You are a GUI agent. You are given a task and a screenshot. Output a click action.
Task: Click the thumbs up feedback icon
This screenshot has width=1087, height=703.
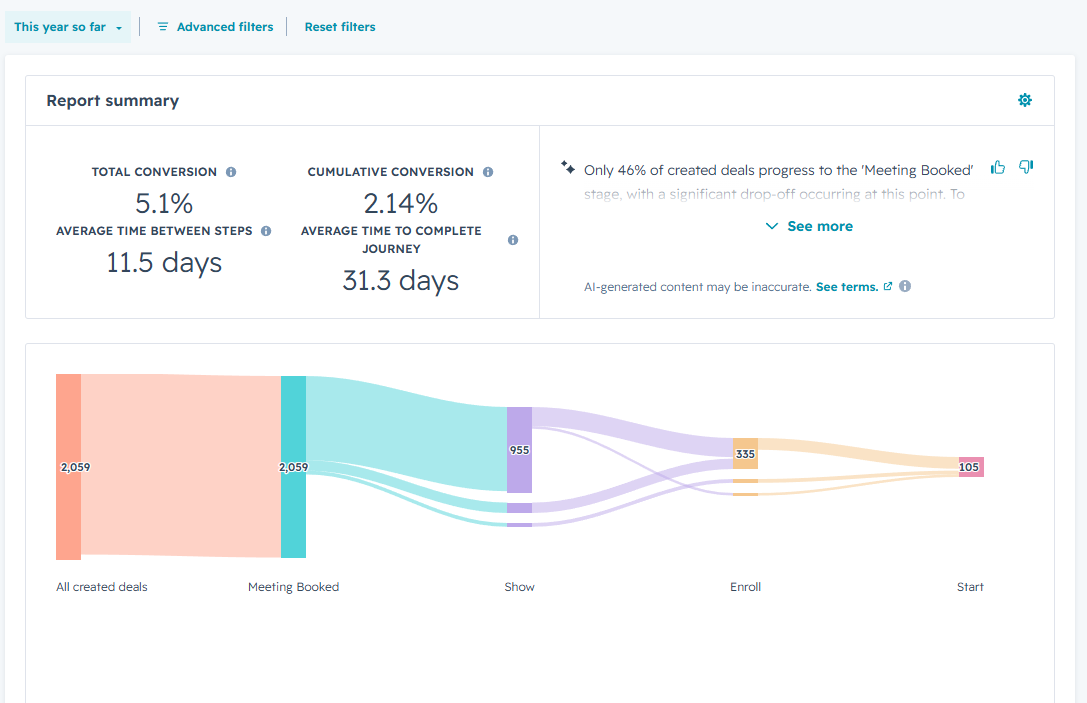tap(998, 167)
